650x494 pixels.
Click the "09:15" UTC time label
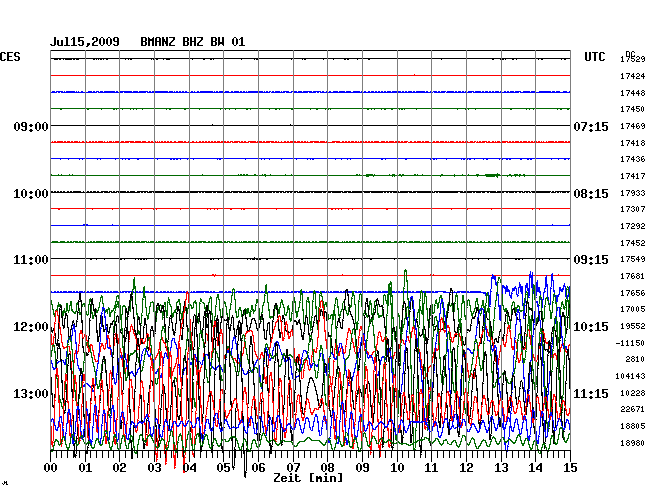coord(591,260)
